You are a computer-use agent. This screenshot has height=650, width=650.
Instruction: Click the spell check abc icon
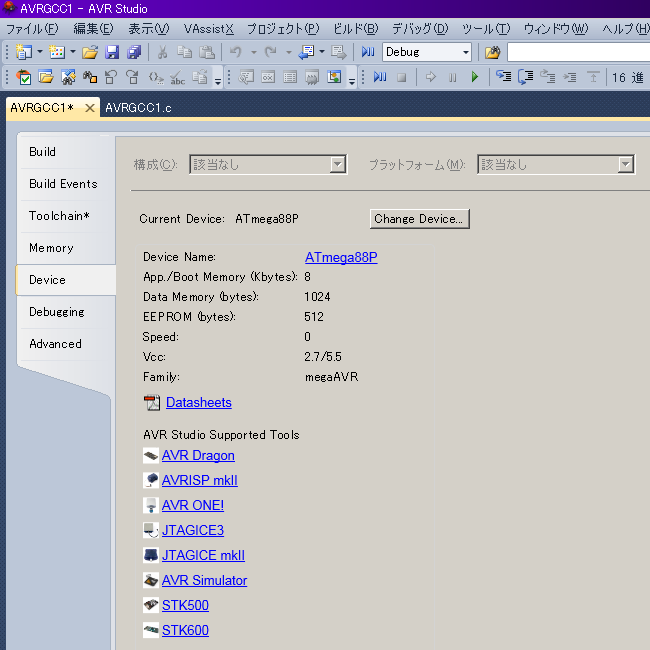178,77
